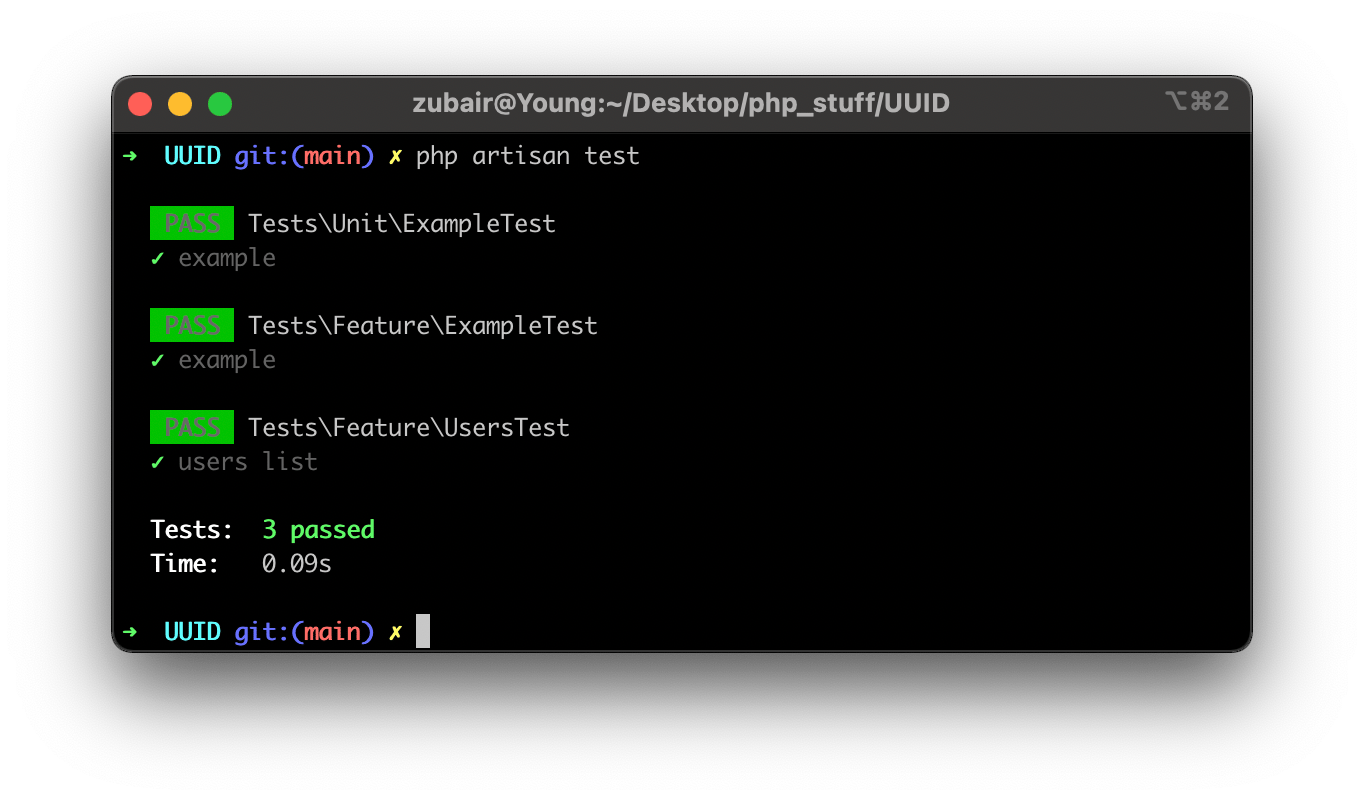This screenshot has height=800, width=1364.
Task: Click the green '3 passed' summary text
Action: pos(318,529)
